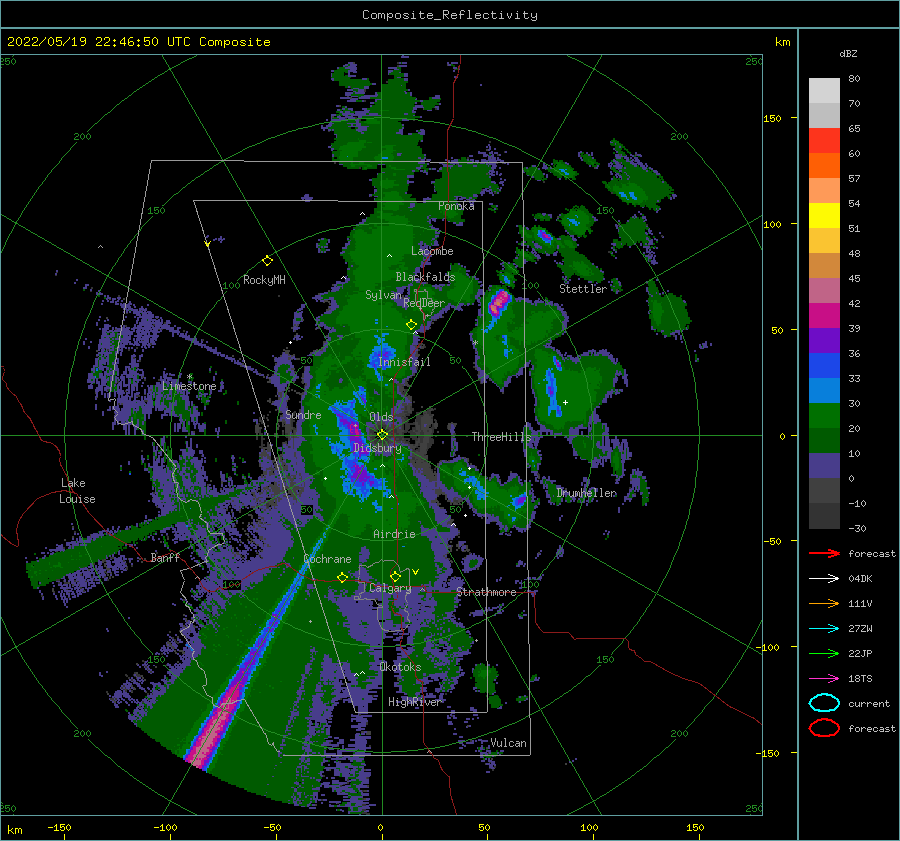Click the Banff label on the map

[165, 558]
